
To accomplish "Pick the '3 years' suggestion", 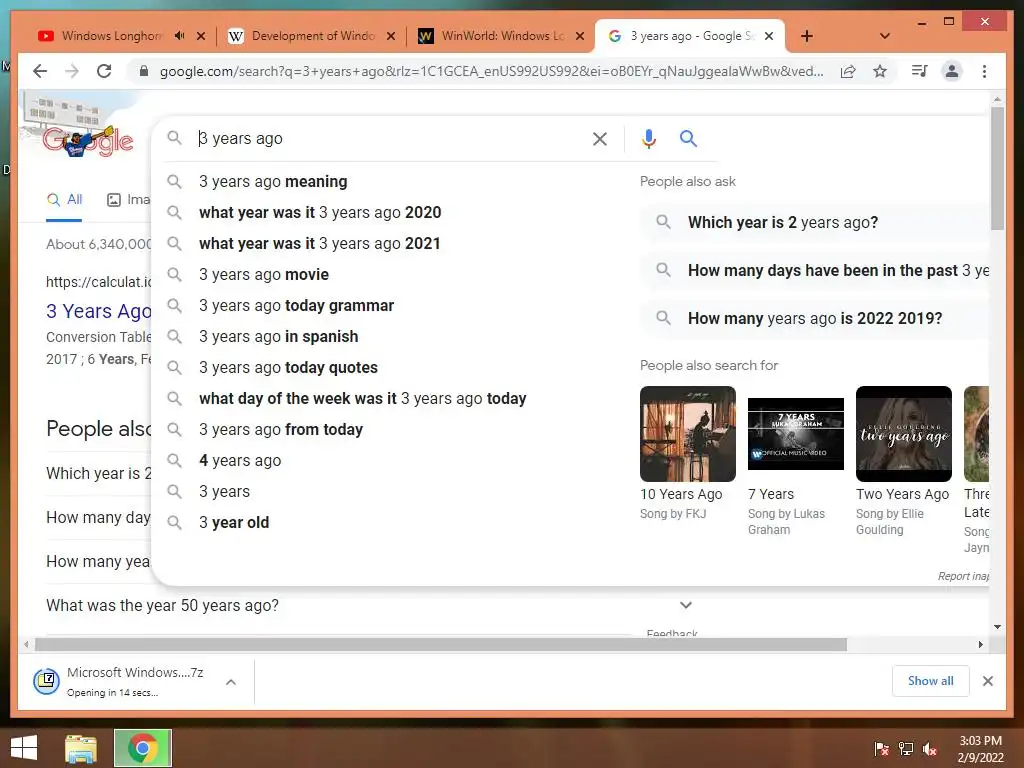I will point(224,492).
